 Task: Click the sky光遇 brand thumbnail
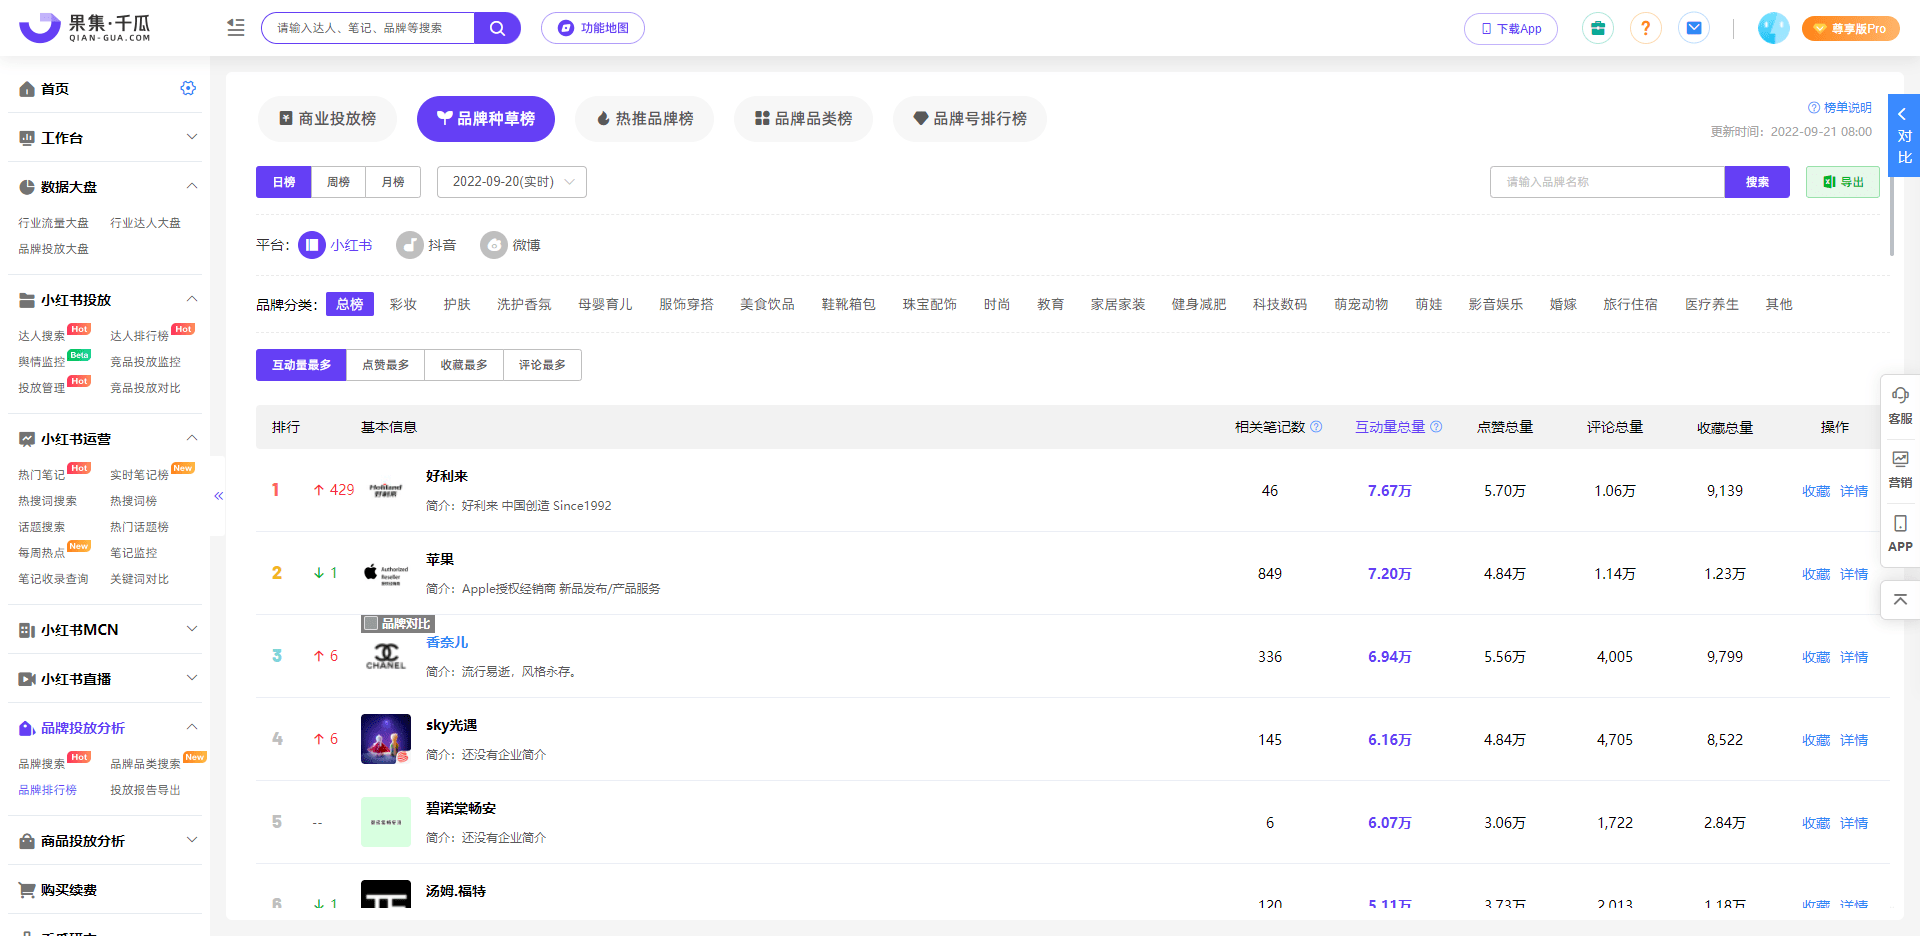386,739
